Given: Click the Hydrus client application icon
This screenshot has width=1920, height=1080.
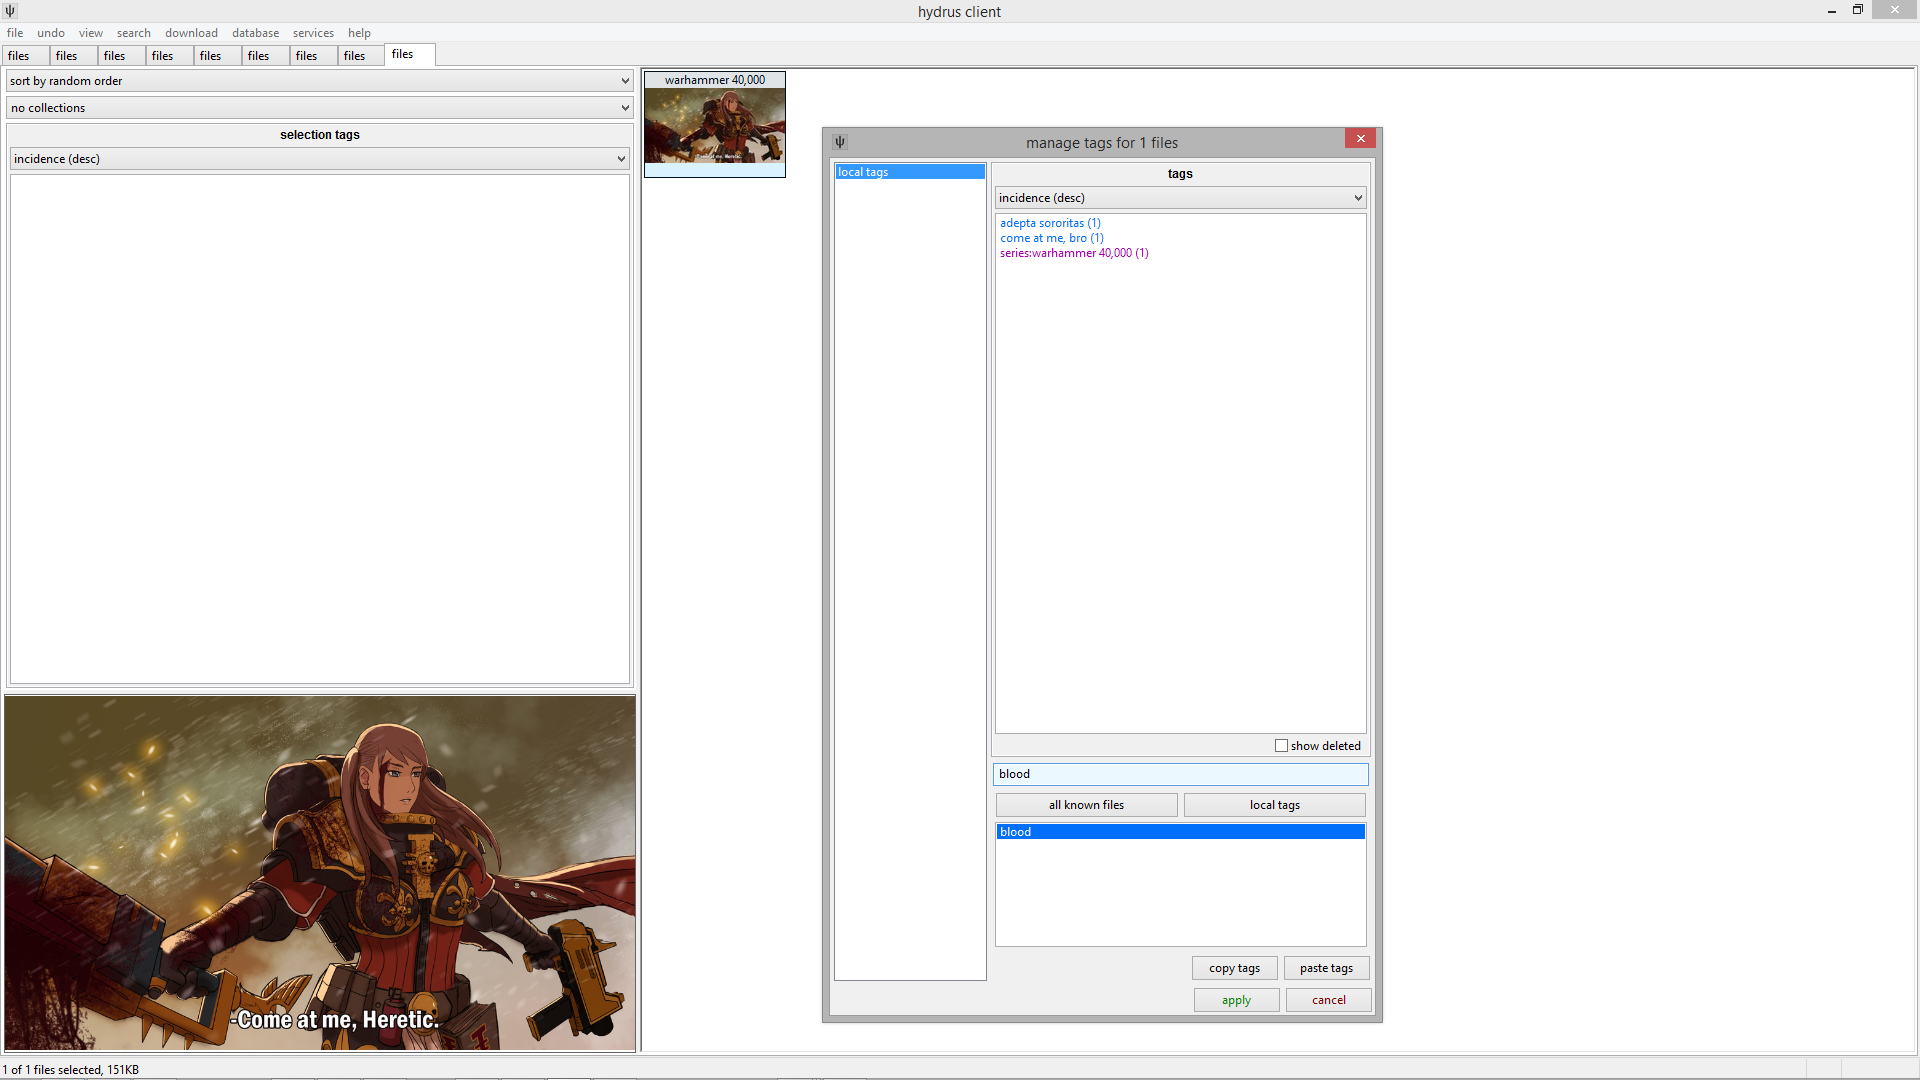Looking at the screenshot, I should [x=11, y=11].
